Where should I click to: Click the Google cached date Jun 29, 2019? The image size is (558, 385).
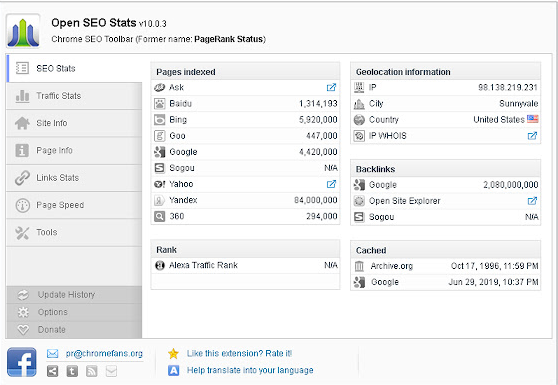point(493,282)
